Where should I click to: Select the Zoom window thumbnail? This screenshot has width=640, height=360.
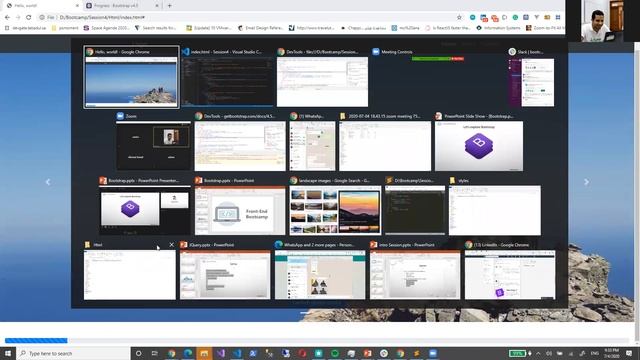click(153, 142)
